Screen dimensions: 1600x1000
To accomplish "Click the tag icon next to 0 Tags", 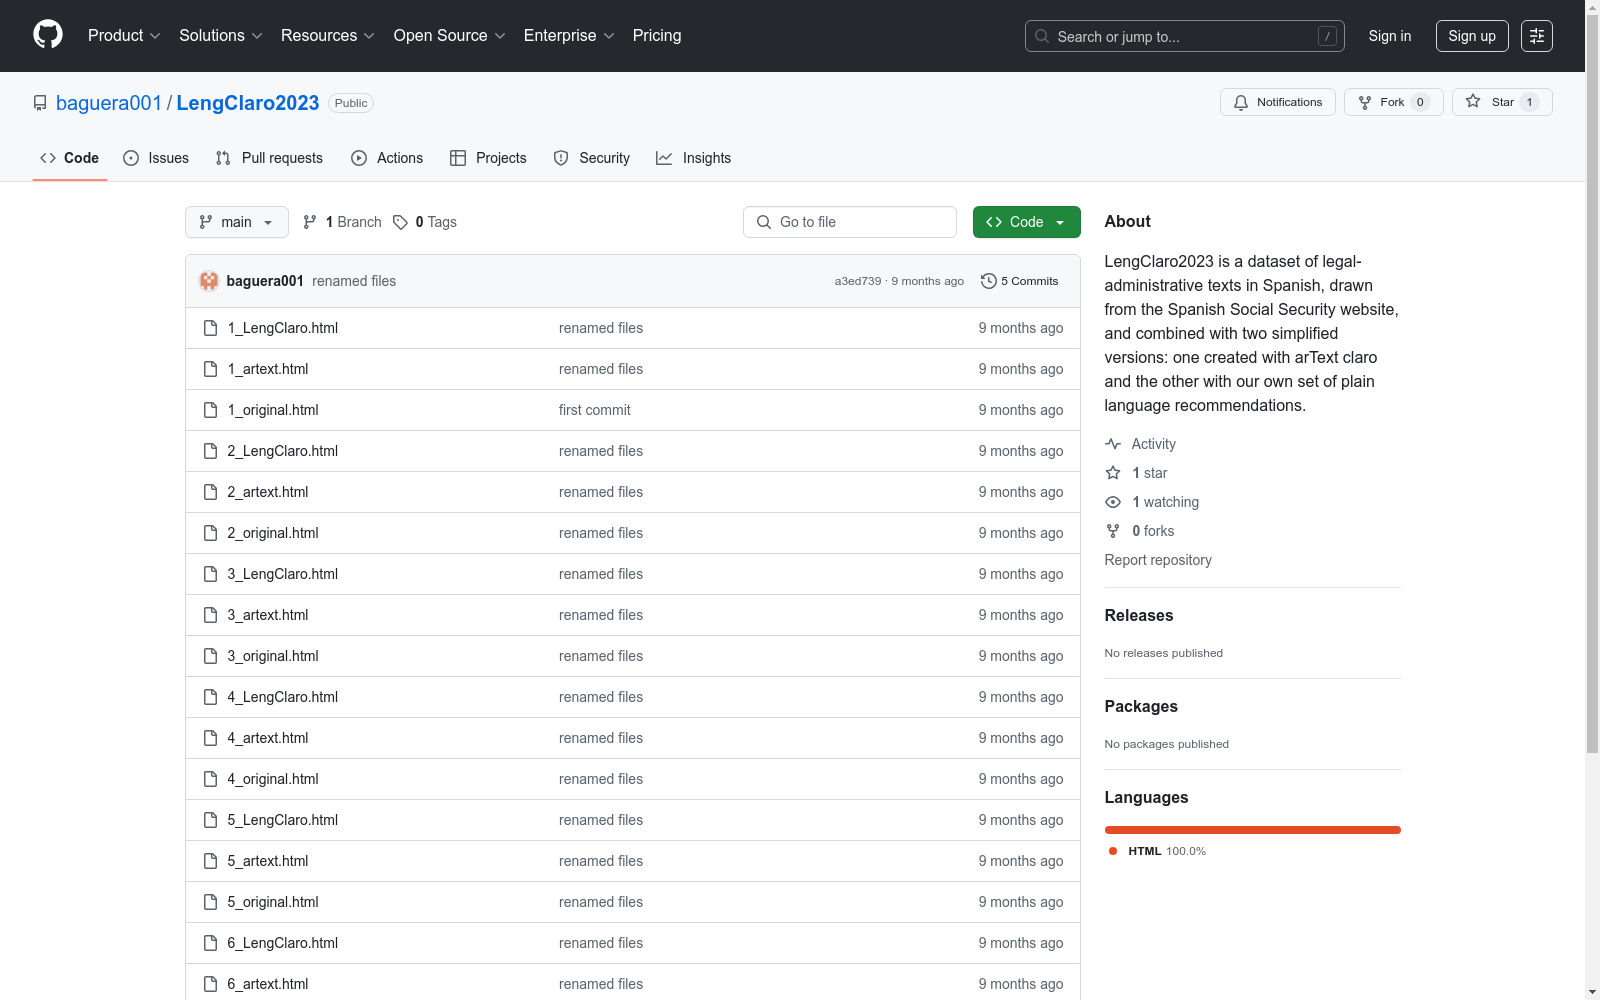I will (x=400, y=222).
